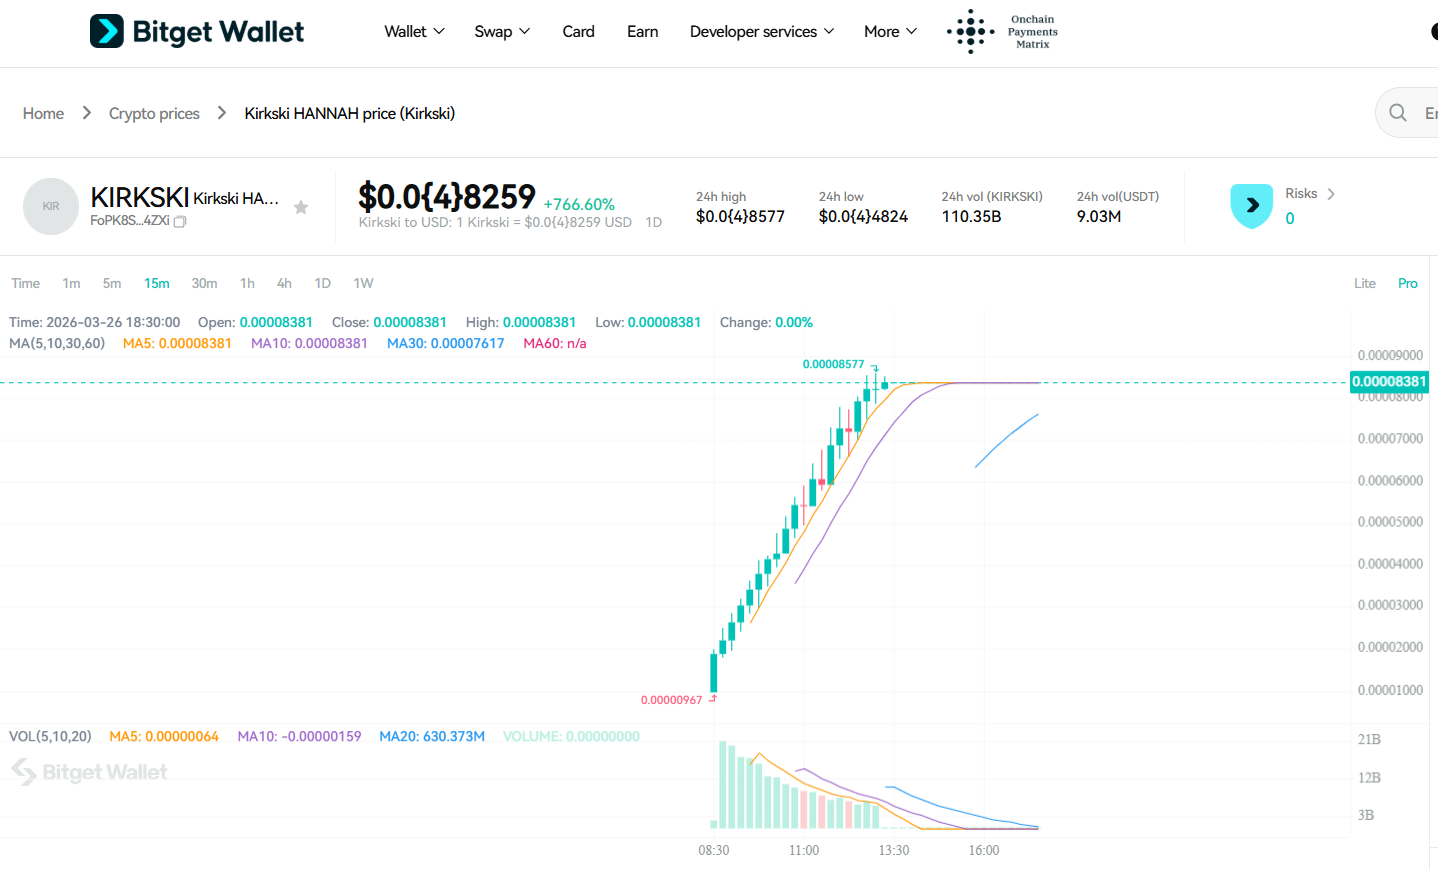The width and height of the screenshot is (1438, 870).
Task: Click inside the search input field
Action: (1430, 112)
